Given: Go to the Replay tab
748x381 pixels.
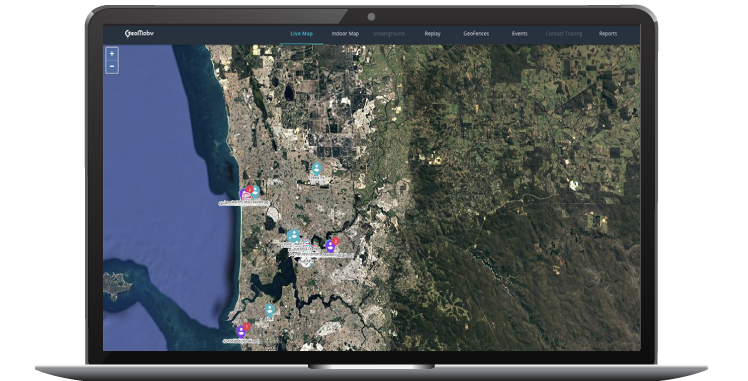Looking at the screenshot, I should (432, 34).
